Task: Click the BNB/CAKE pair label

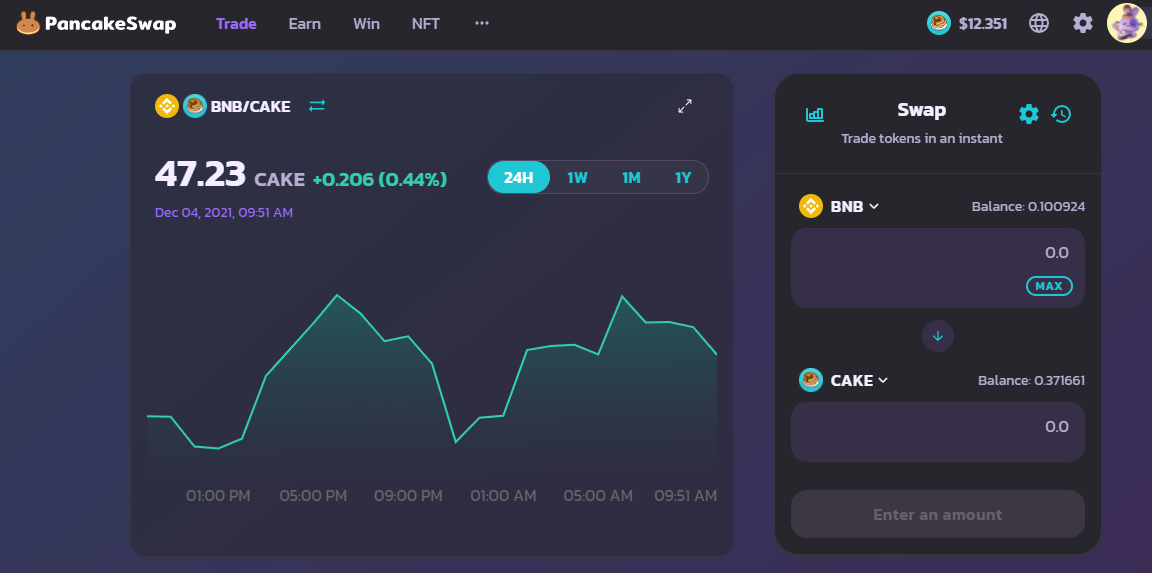Action: [x=251, y=107]
